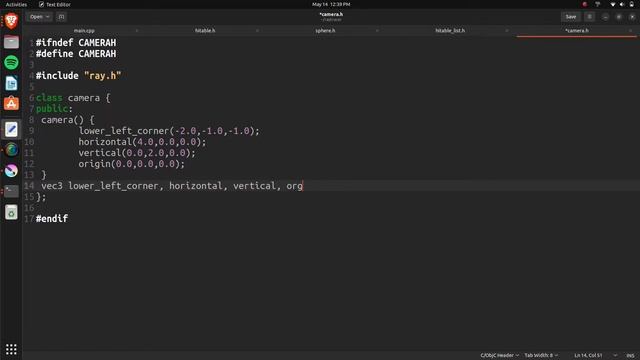640x360 pixels.
Task: Open Files manager in the dock
Action: coord(11,42)
